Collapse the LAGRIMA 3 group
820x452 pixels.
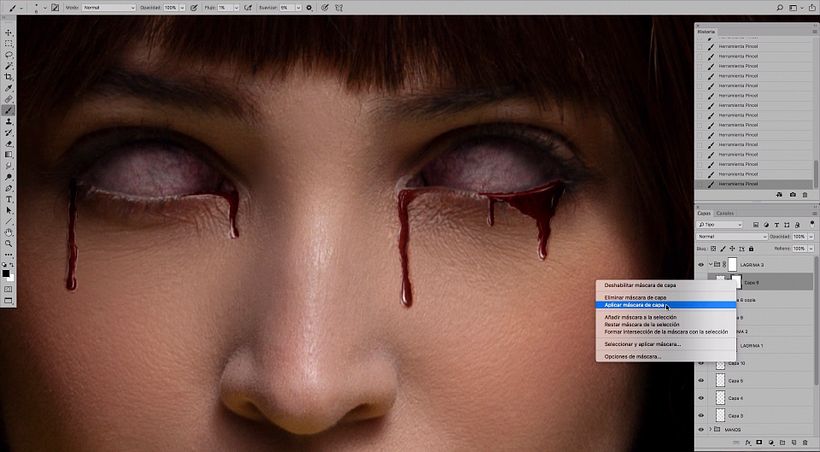(x=710, y=264)
